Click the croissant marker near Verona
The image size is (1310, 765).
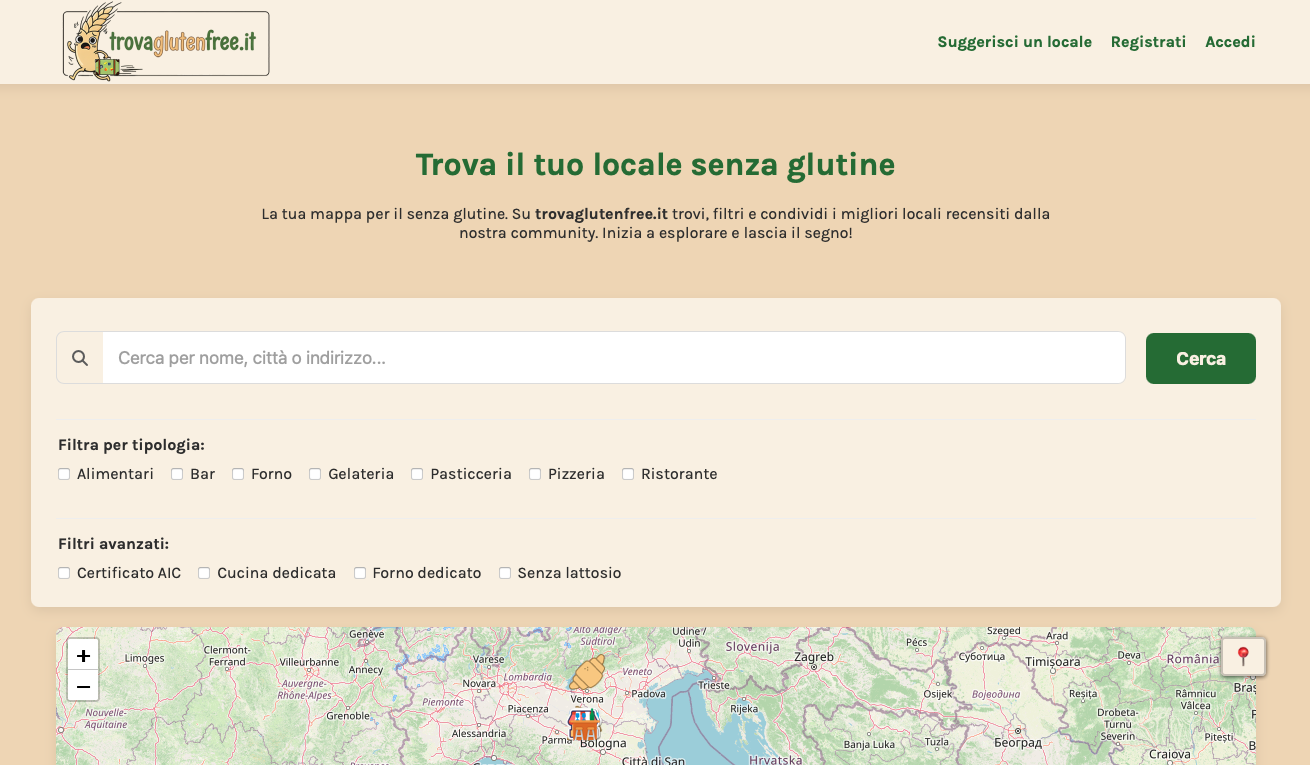click(x=587, y=674)
